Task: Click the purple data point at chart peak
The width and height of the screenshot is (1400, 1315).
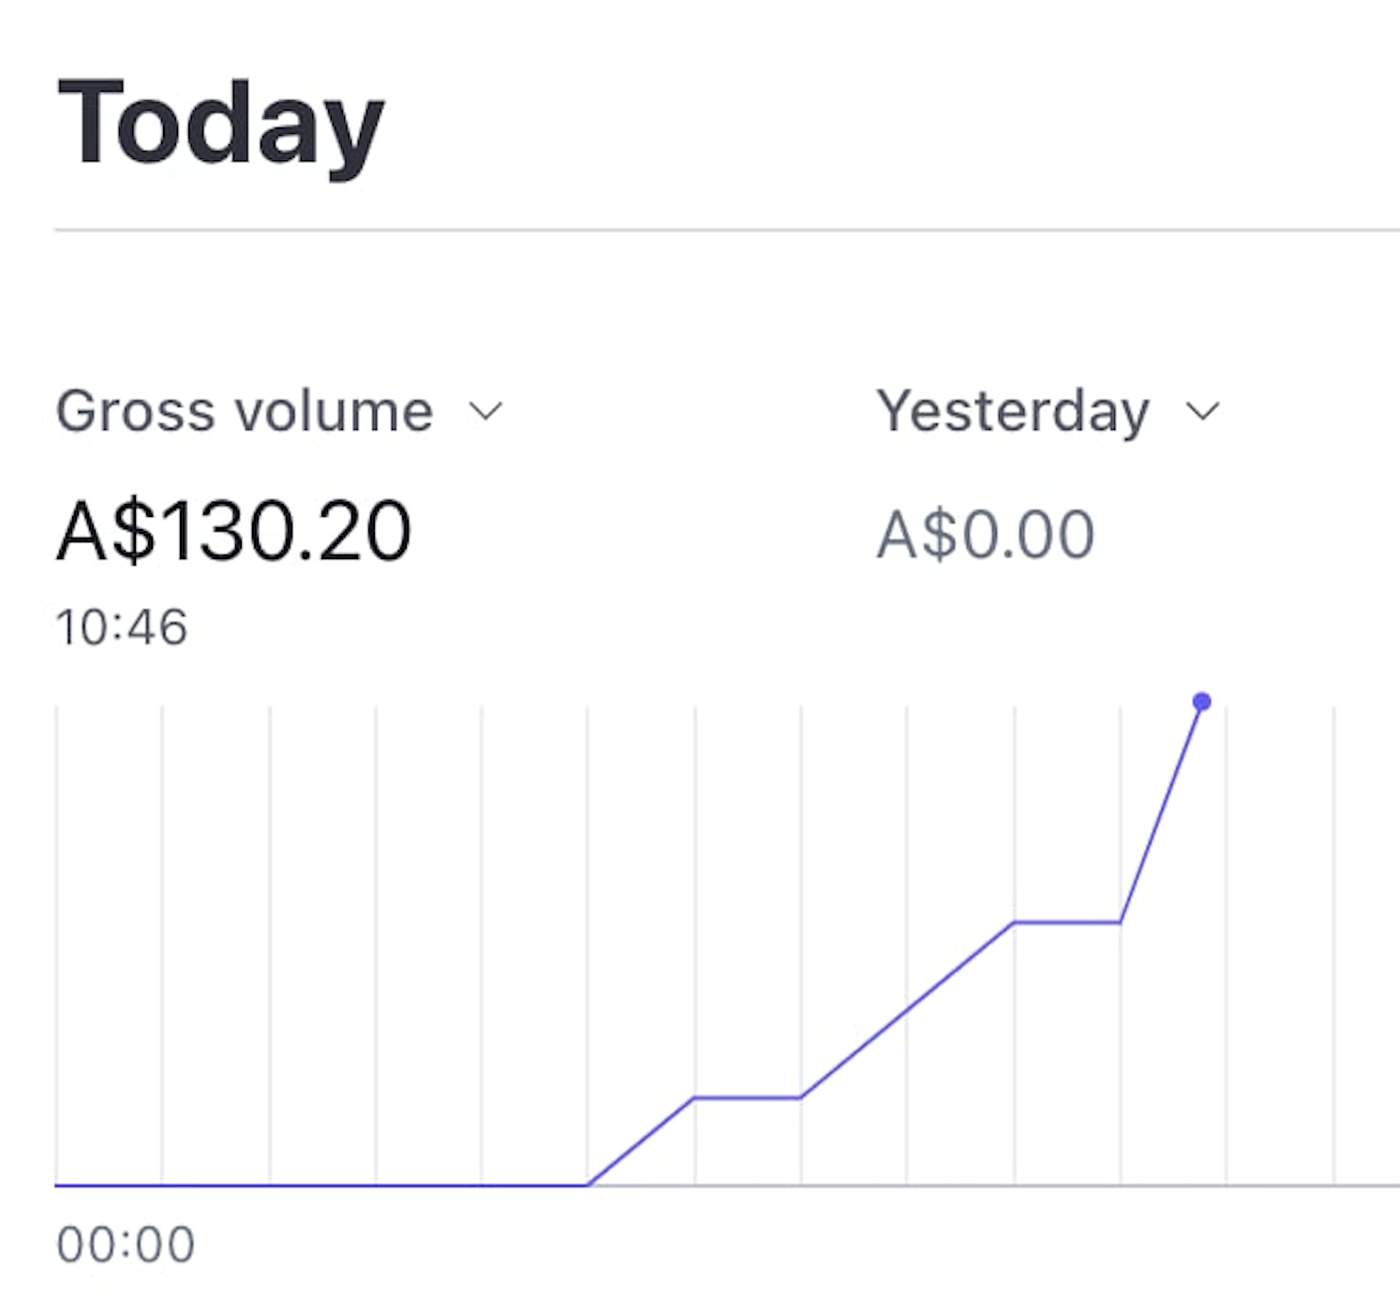Action: [1202, 702]
